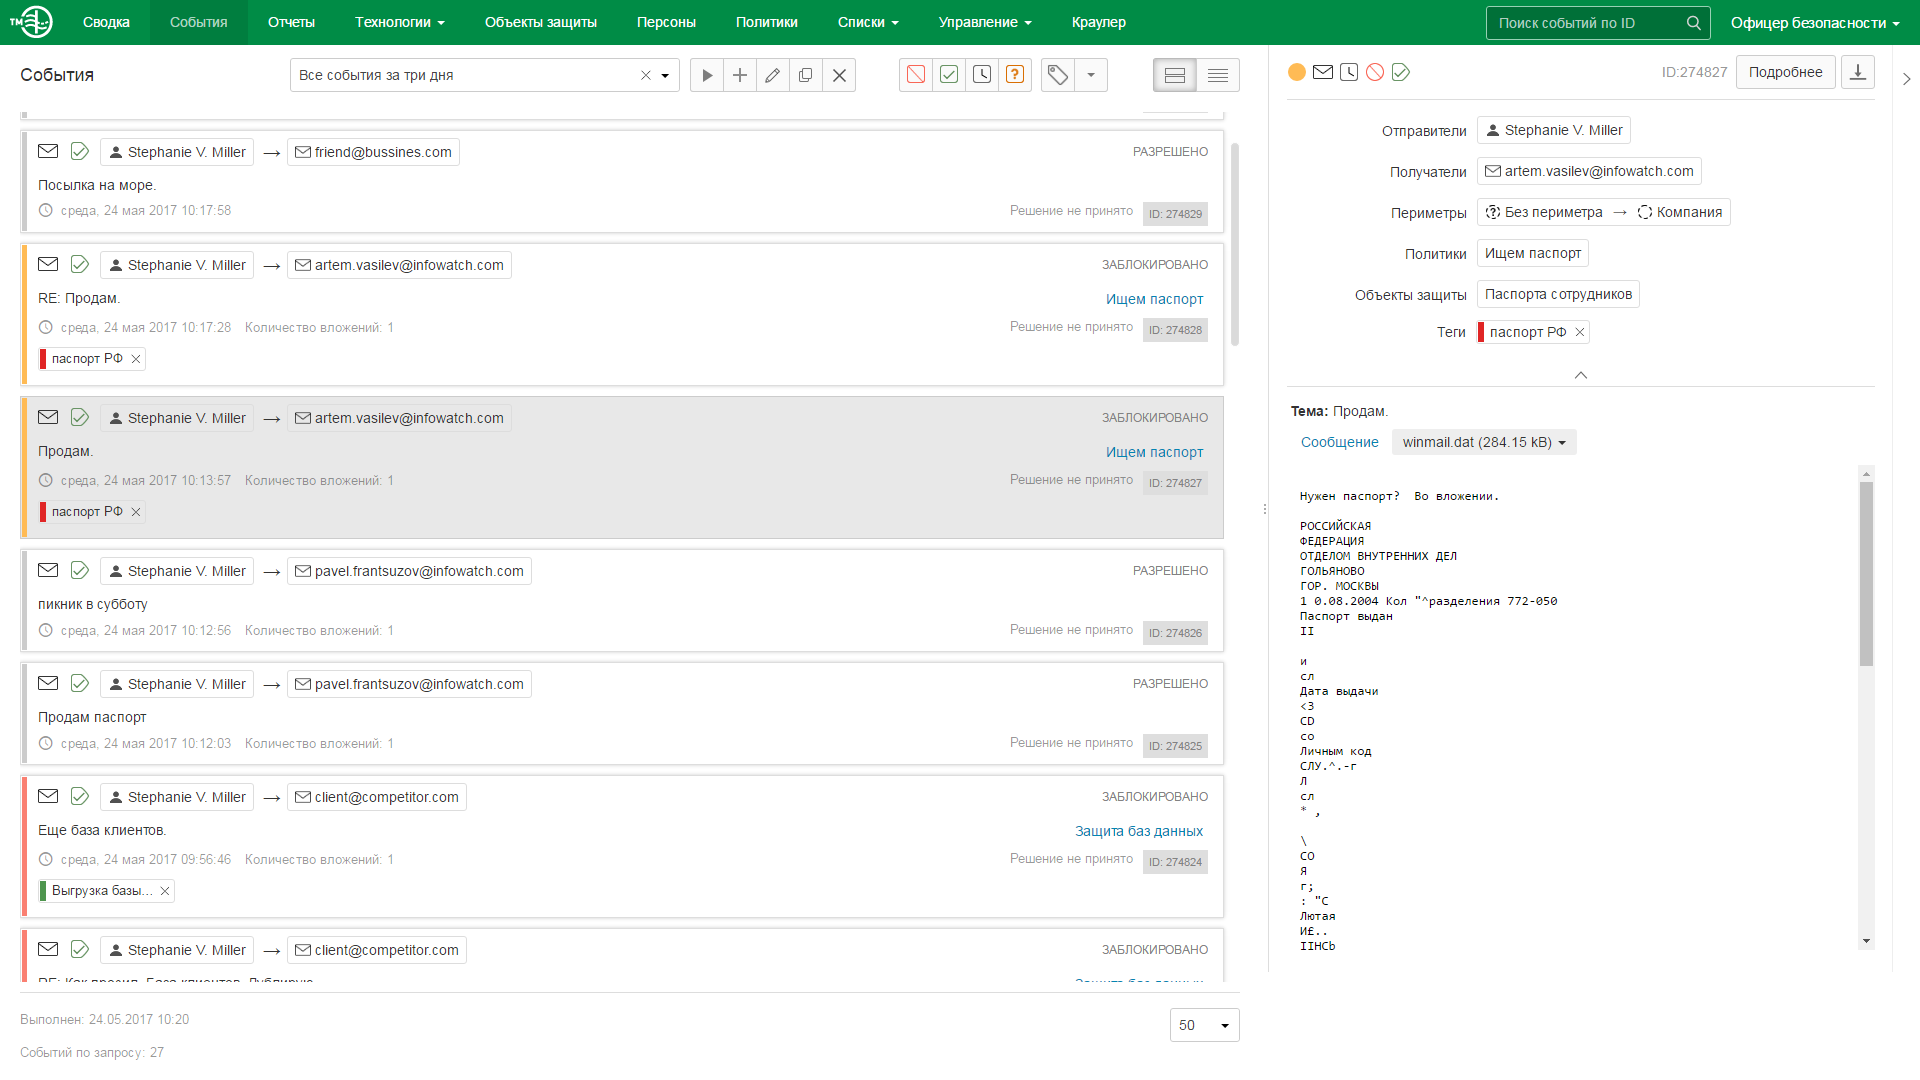The image size is (1920, 1080).
Task: Click the Подробнее button
Action: [x=1785, y=72]
